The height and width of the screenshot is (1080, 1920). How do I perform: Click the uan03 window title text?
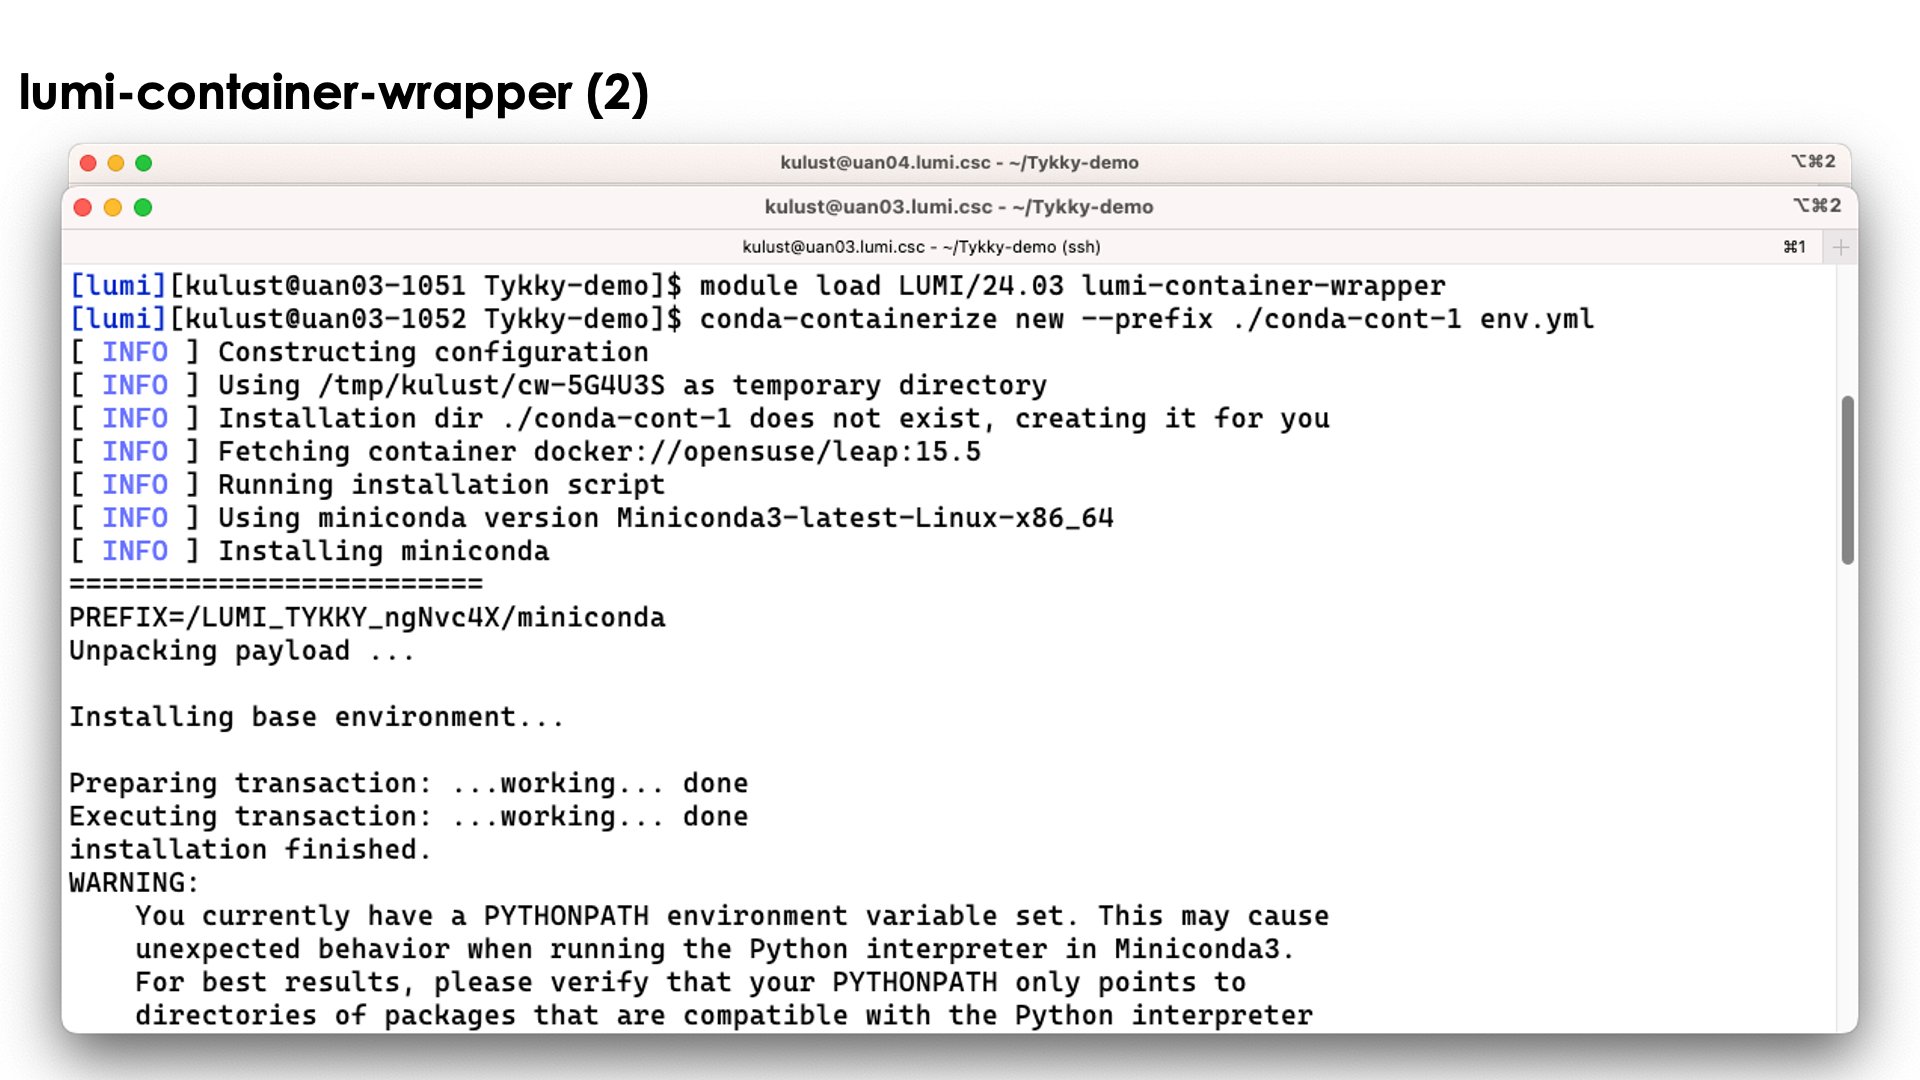coord(959,207)
